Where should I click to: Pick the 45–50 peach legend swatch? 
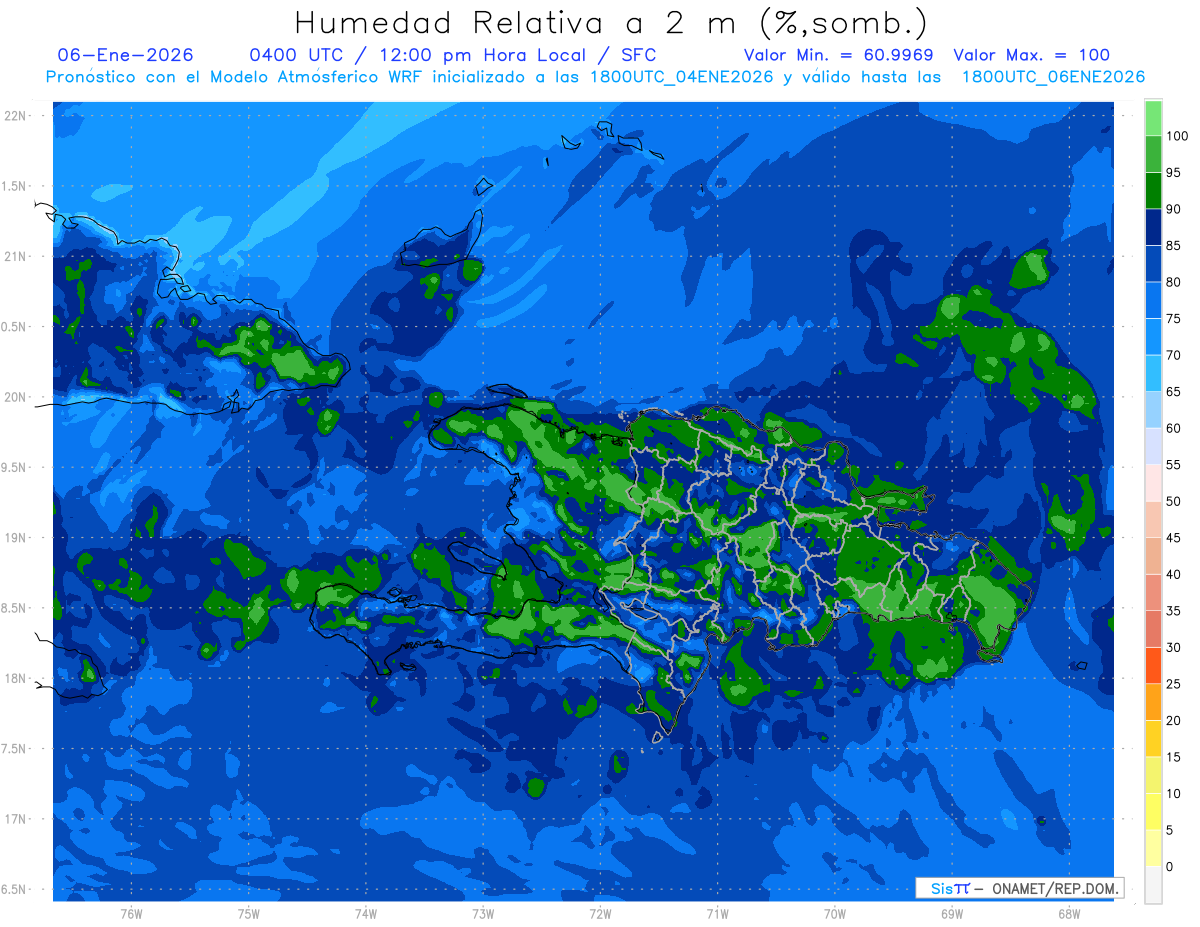pyautogui.click(x=1153, y=519)
